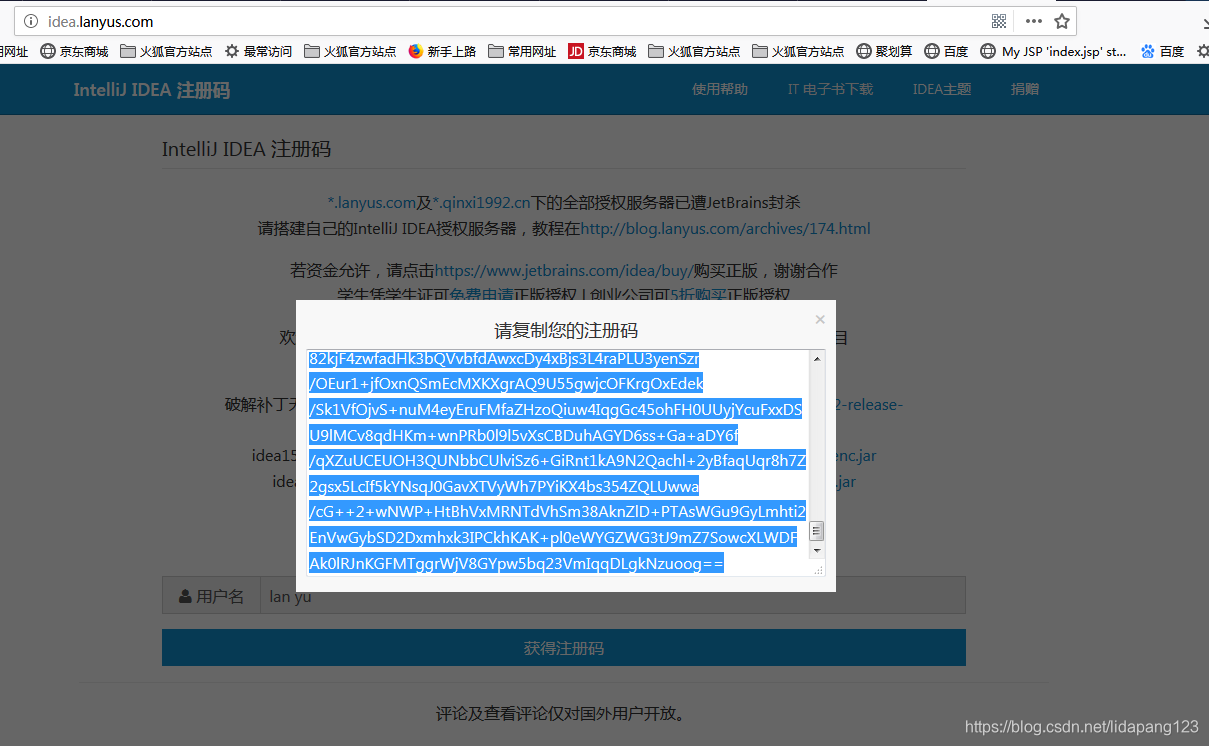Click code line starting /qXZuUCEUOH3QUNbb
1209x746 pixels.
click(558, 461)
